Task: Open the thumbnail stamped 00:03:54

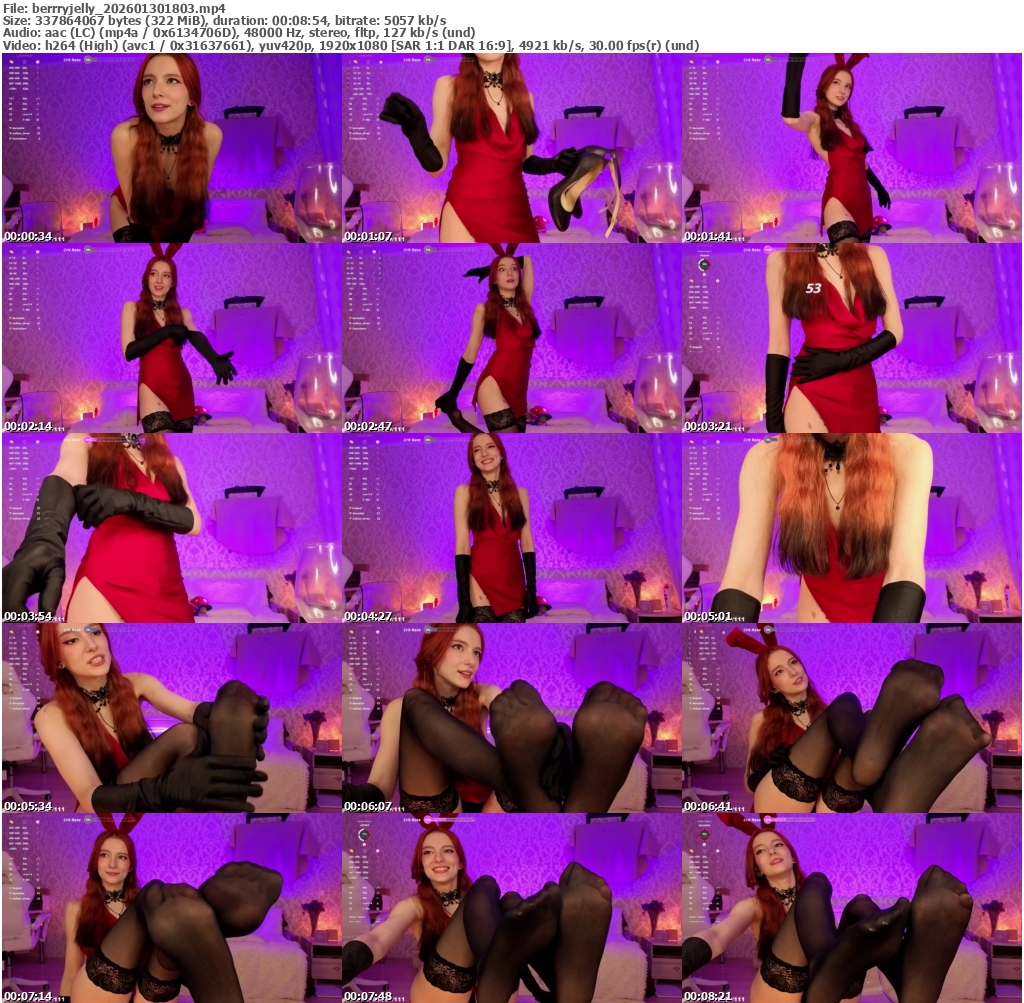Action: 171,528
